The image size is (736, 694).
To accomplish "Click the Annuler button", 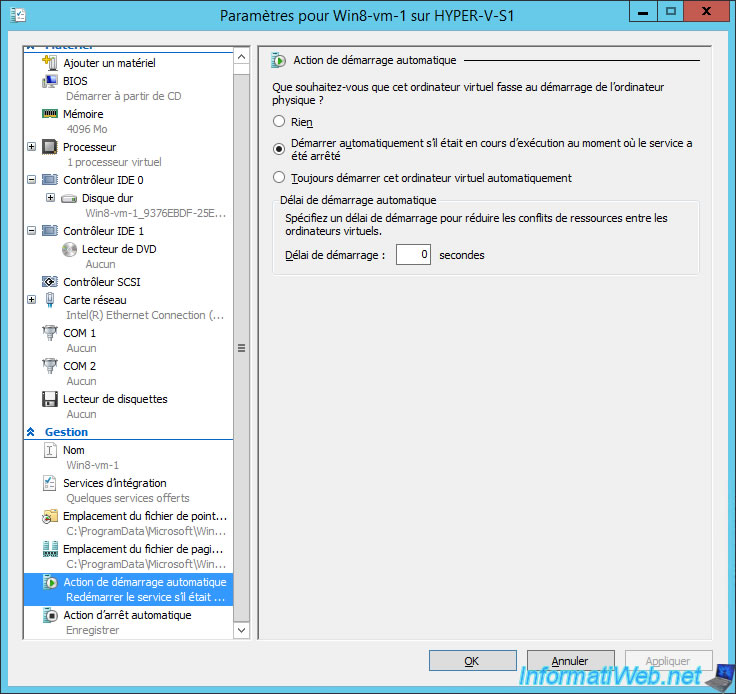I will (x=570, y=661).
